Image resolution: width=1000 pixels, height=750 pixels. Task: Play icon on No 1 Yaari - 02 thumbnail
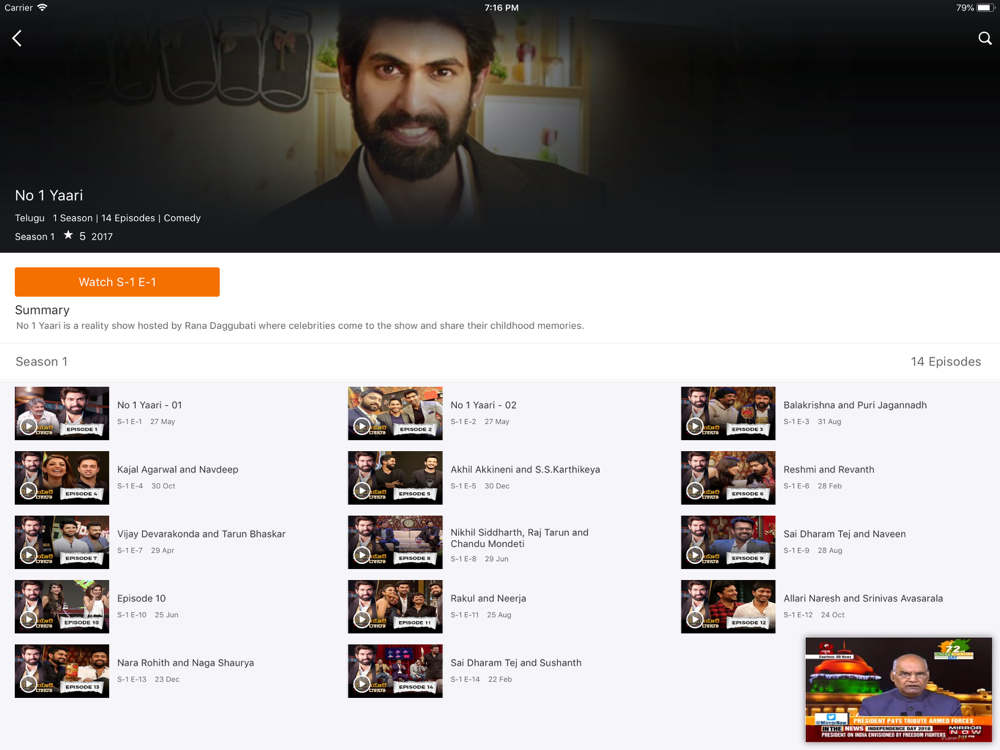(362, 426)
